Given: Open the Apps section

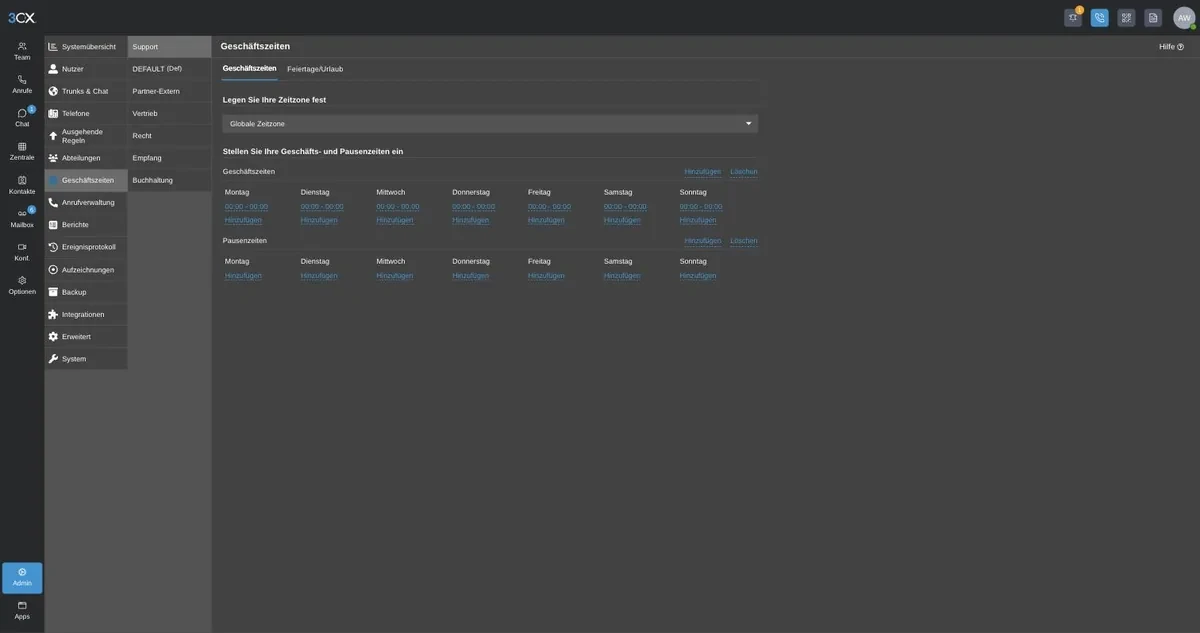Looking at the screenshot, I should coord(22,610).
